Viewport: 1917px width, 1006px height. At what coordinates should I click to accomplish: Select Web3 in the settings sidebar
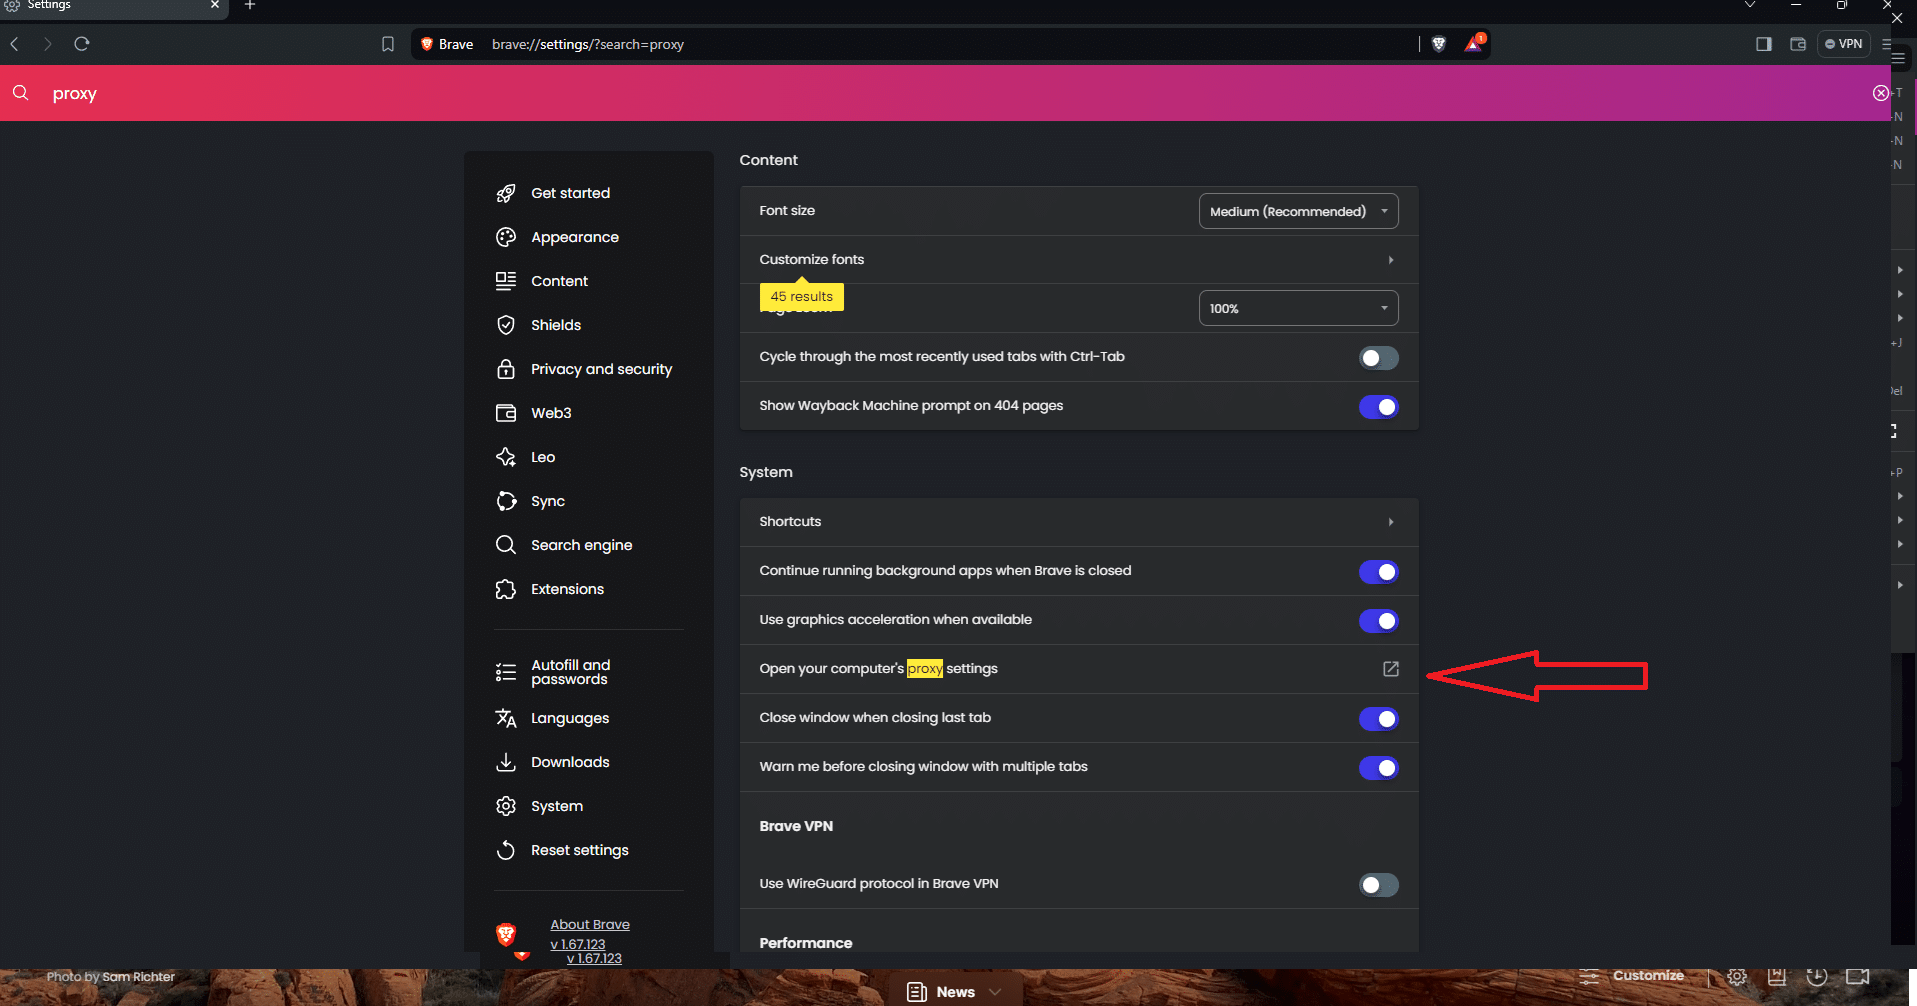coord(551,412)
